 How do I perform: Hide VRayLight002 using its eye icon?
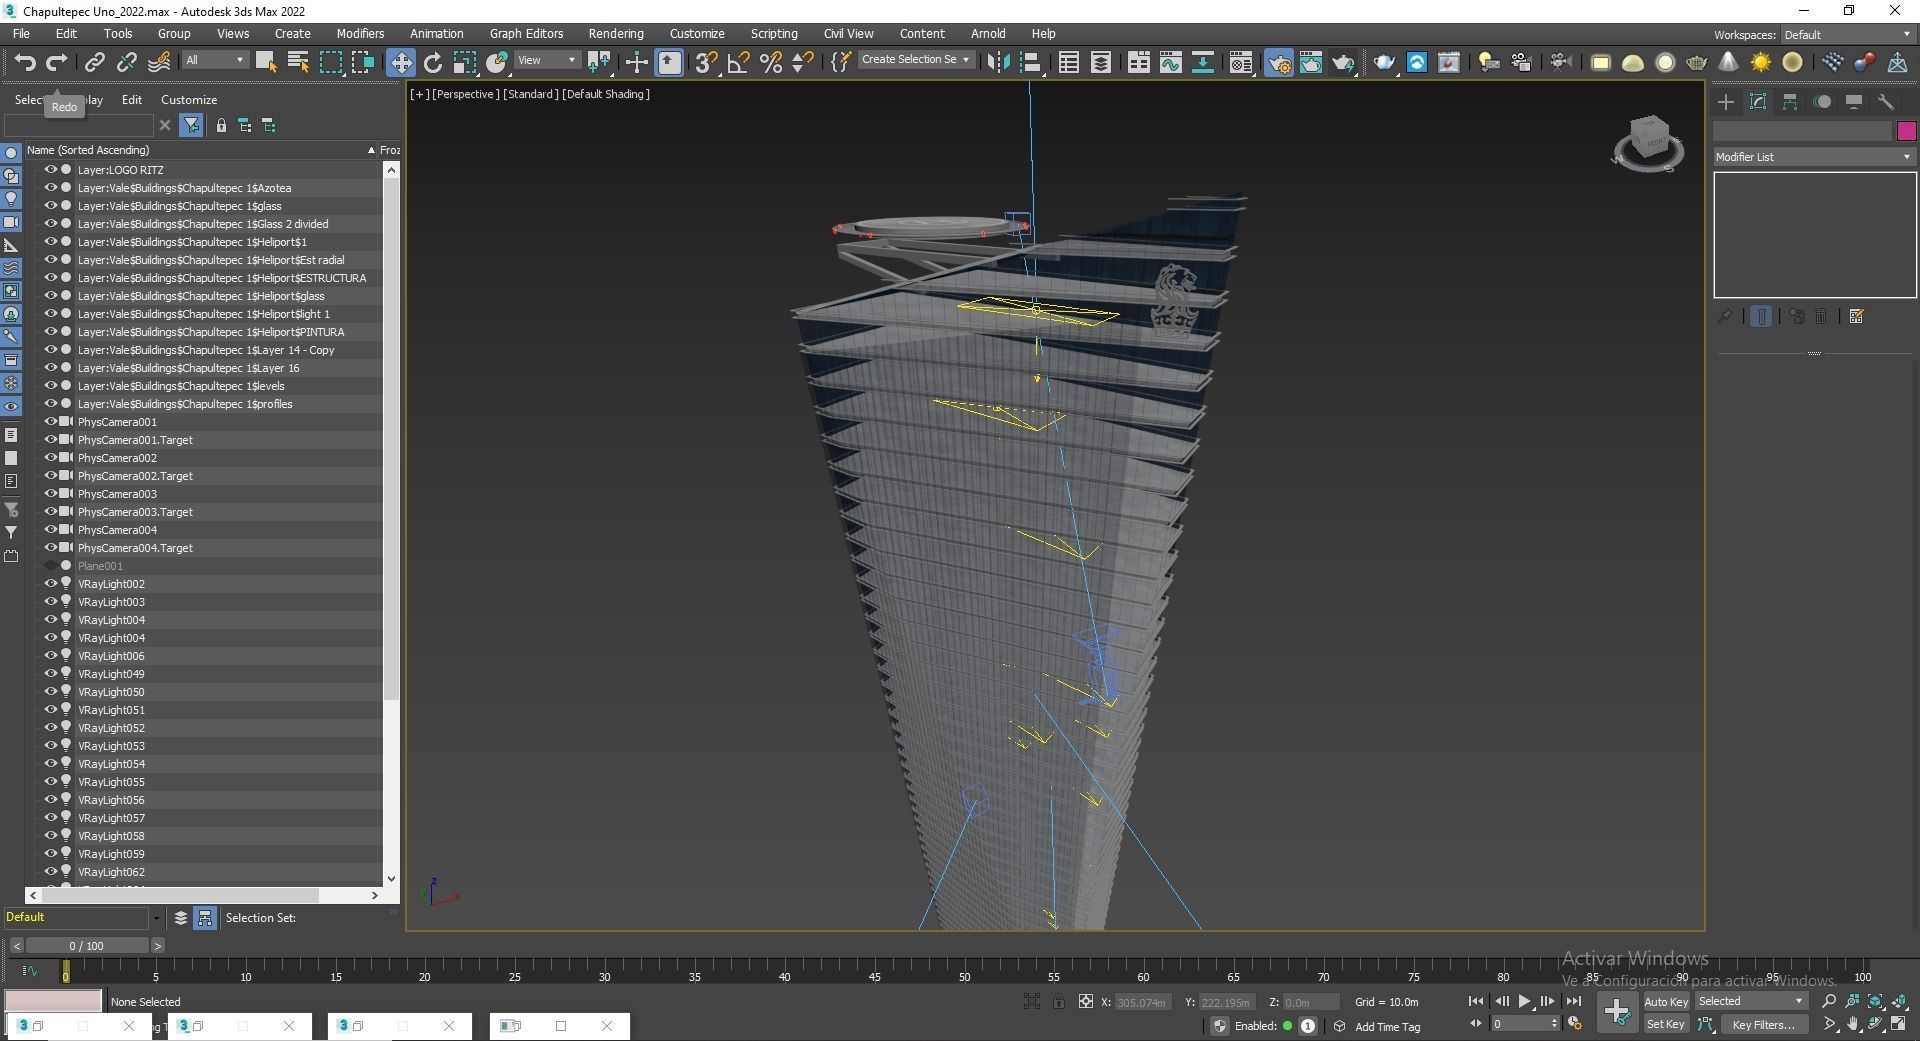50,584
